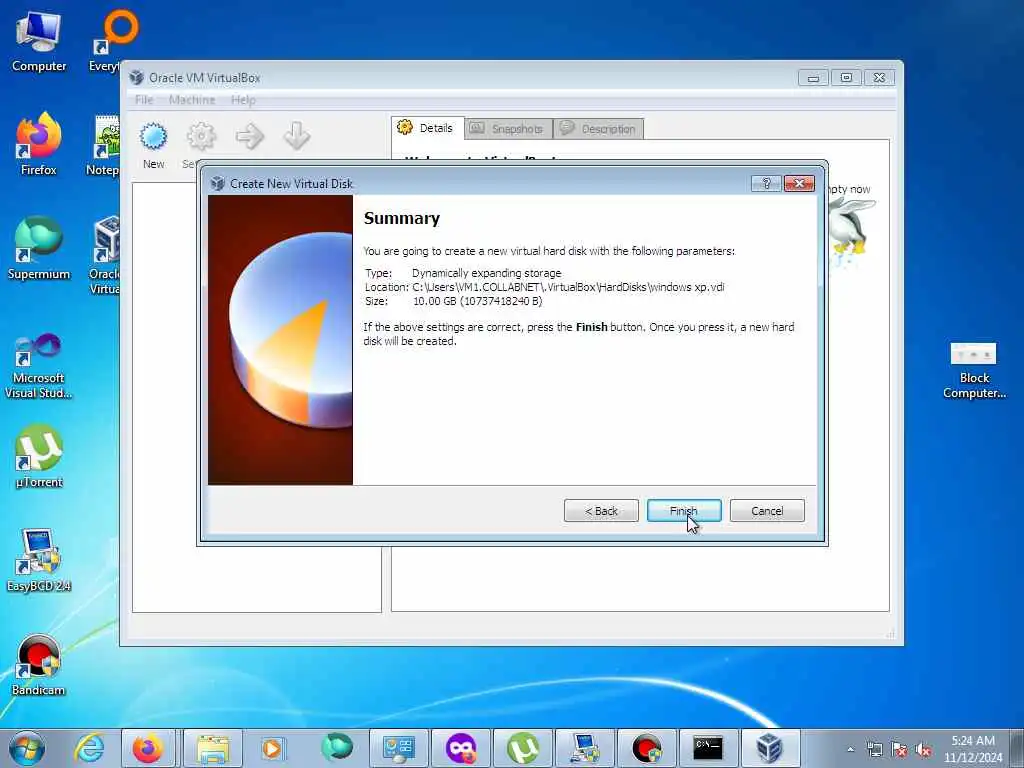1024x768 pixels.
Task: Select the µTorrent desktop shortcut
Action: coord(39,456)
